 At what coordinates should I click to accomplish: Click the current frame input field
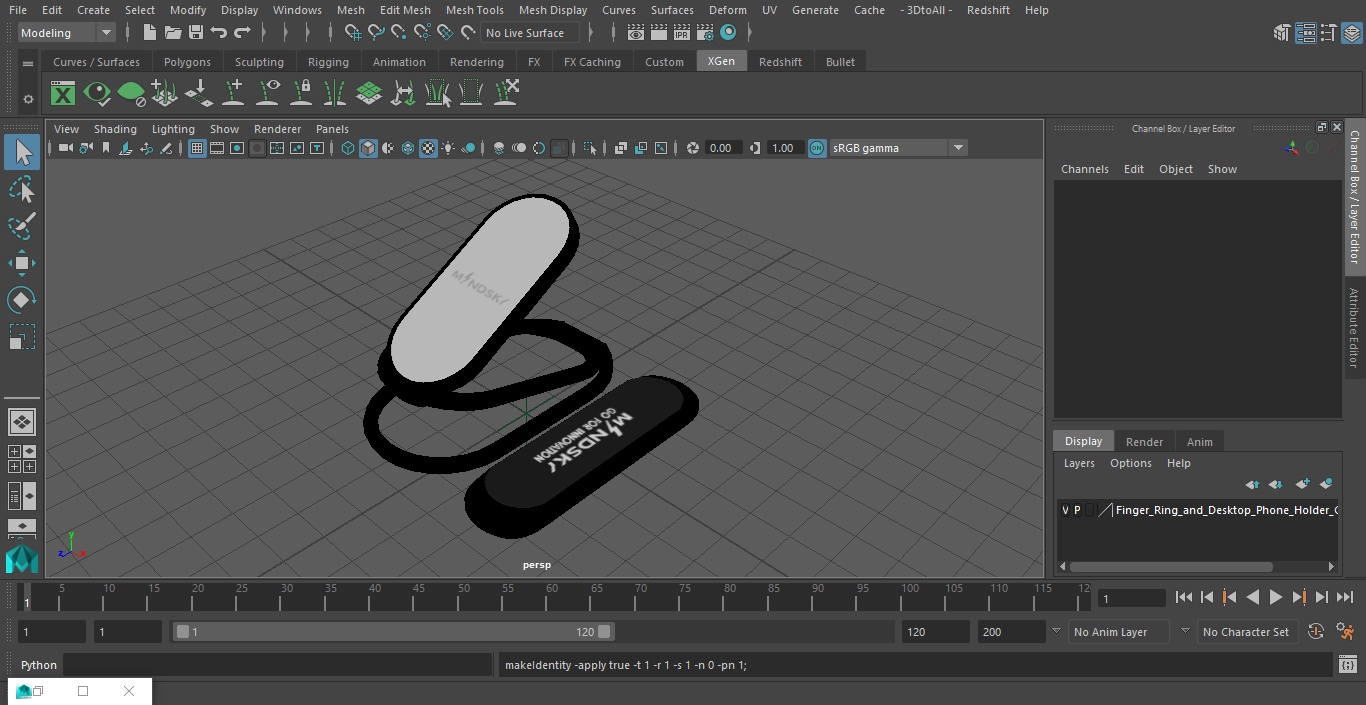click(1132, 598)
